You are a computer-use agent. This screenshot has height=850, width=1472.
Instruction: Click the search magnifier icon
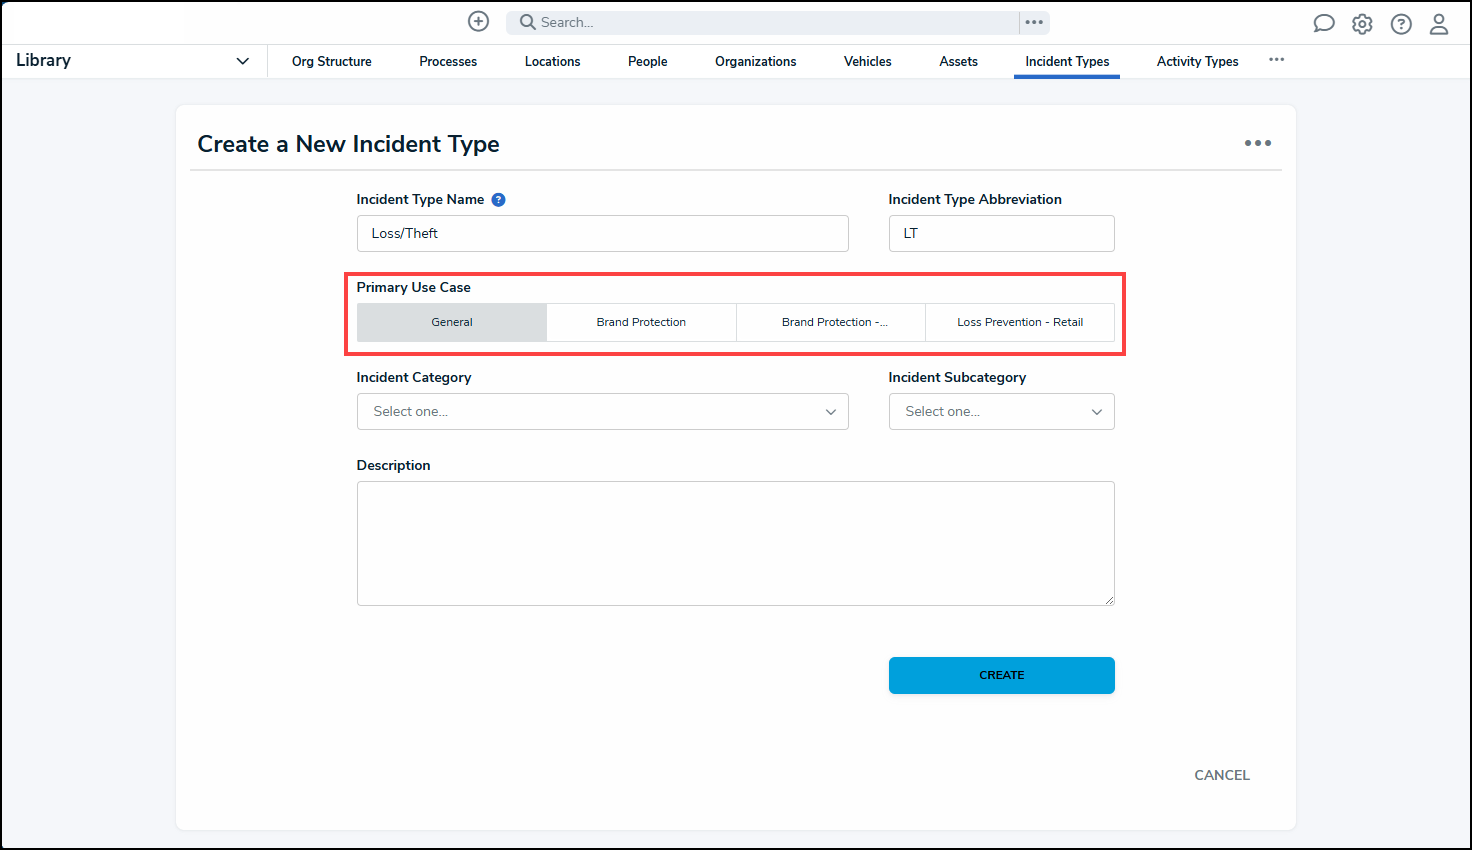click(527, 22)
